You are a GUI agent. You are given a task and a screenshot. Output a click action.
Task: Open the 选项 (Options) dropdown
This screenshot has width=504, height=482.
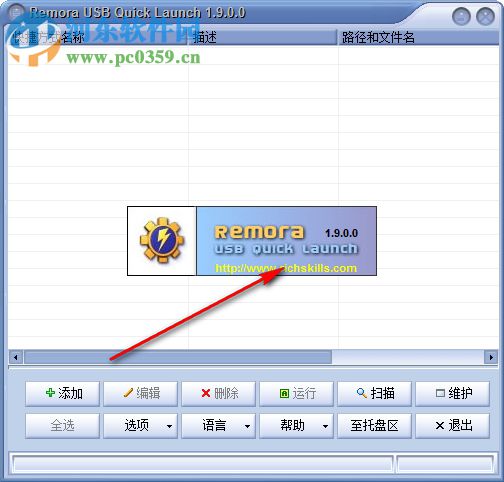140,426
